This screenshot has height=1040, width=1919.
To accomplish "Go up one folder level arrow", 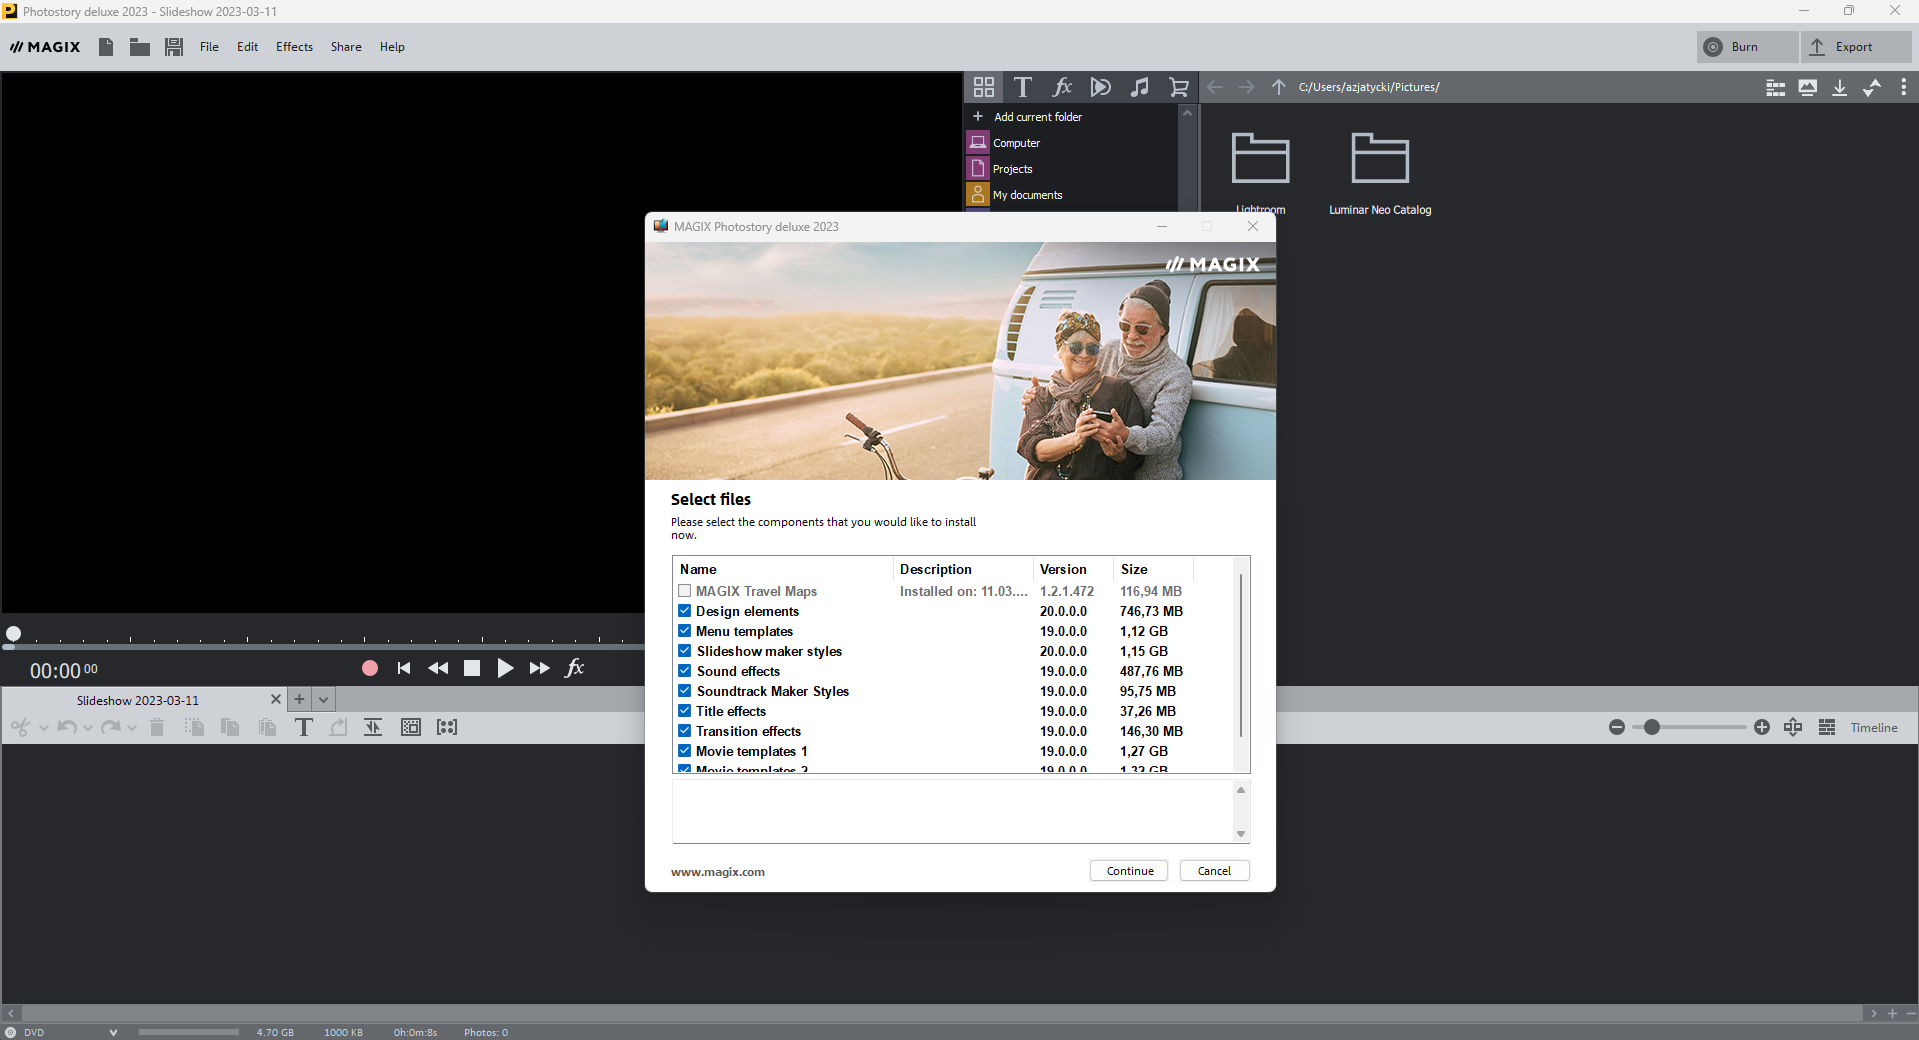I will [x=1278, y=87].
